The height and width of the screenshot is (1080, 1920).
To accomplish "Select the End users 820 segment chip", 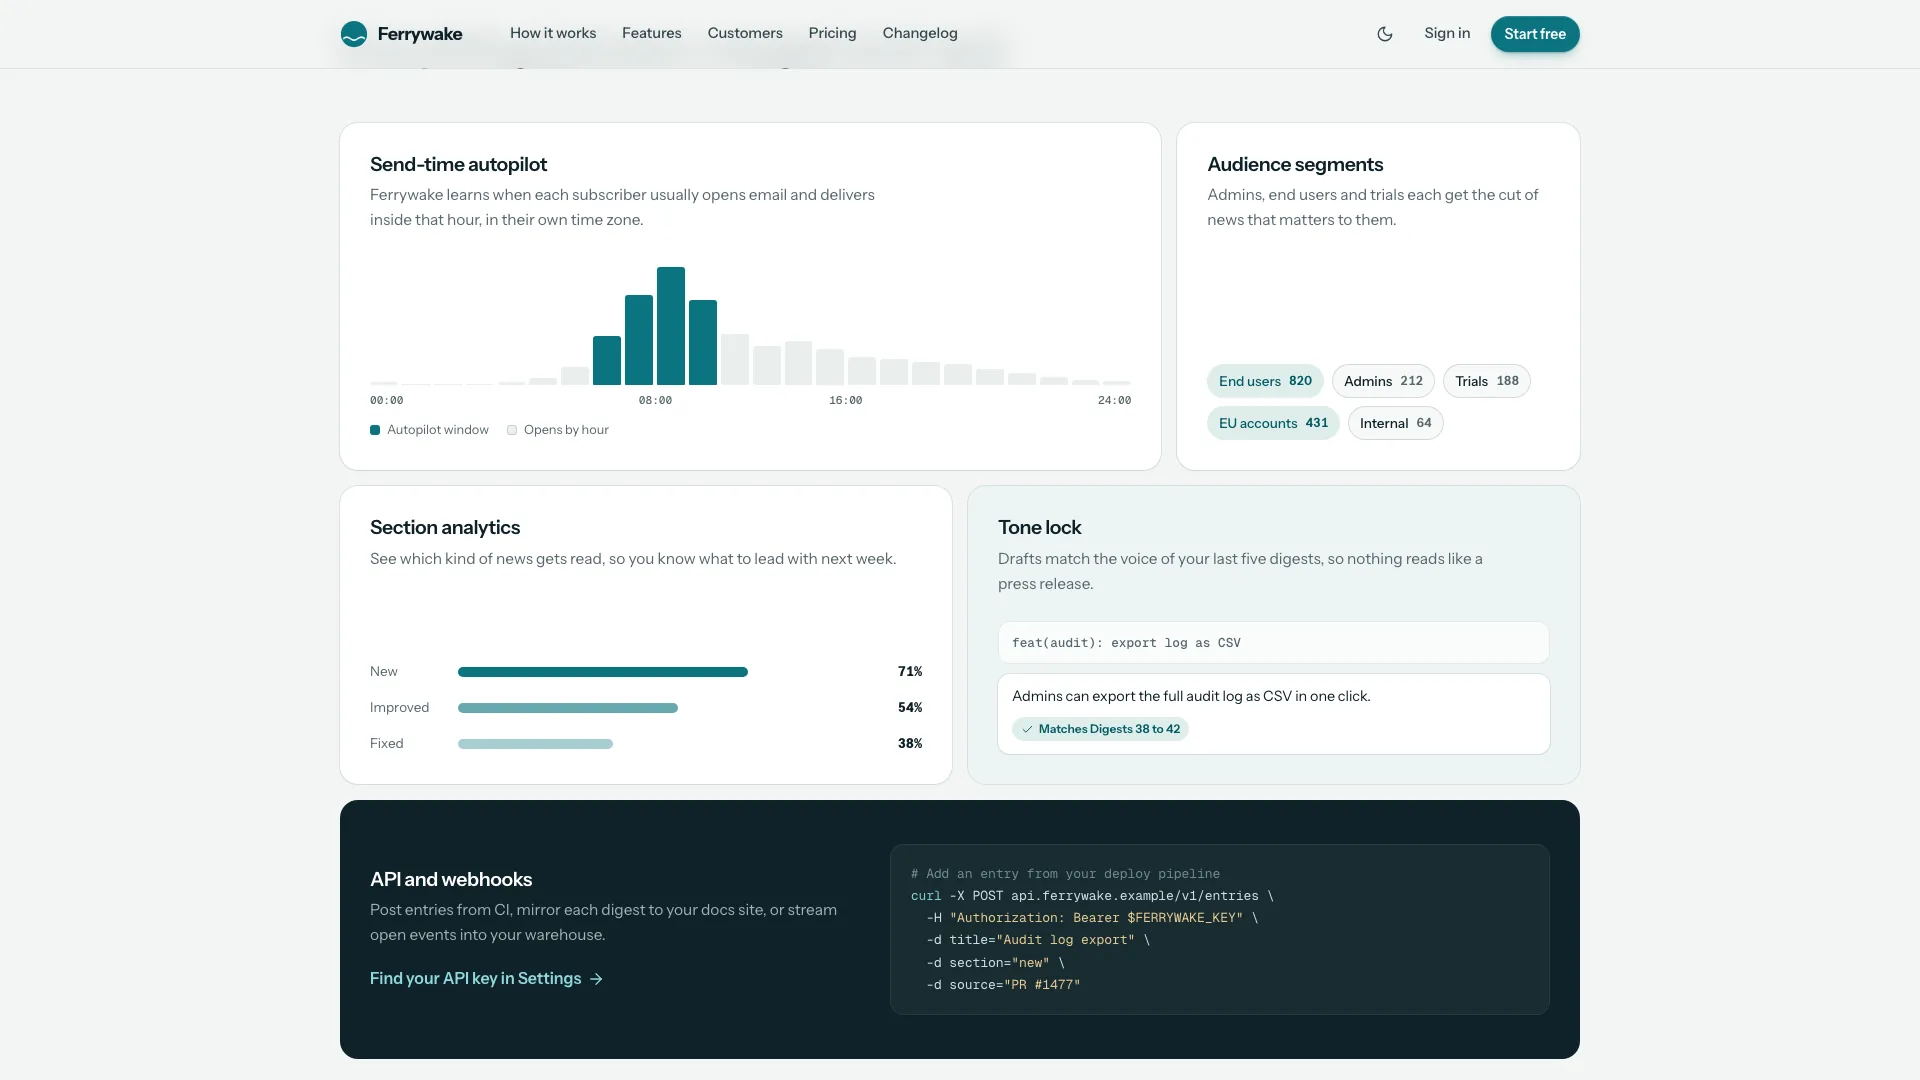I will tap(1265, 381).
